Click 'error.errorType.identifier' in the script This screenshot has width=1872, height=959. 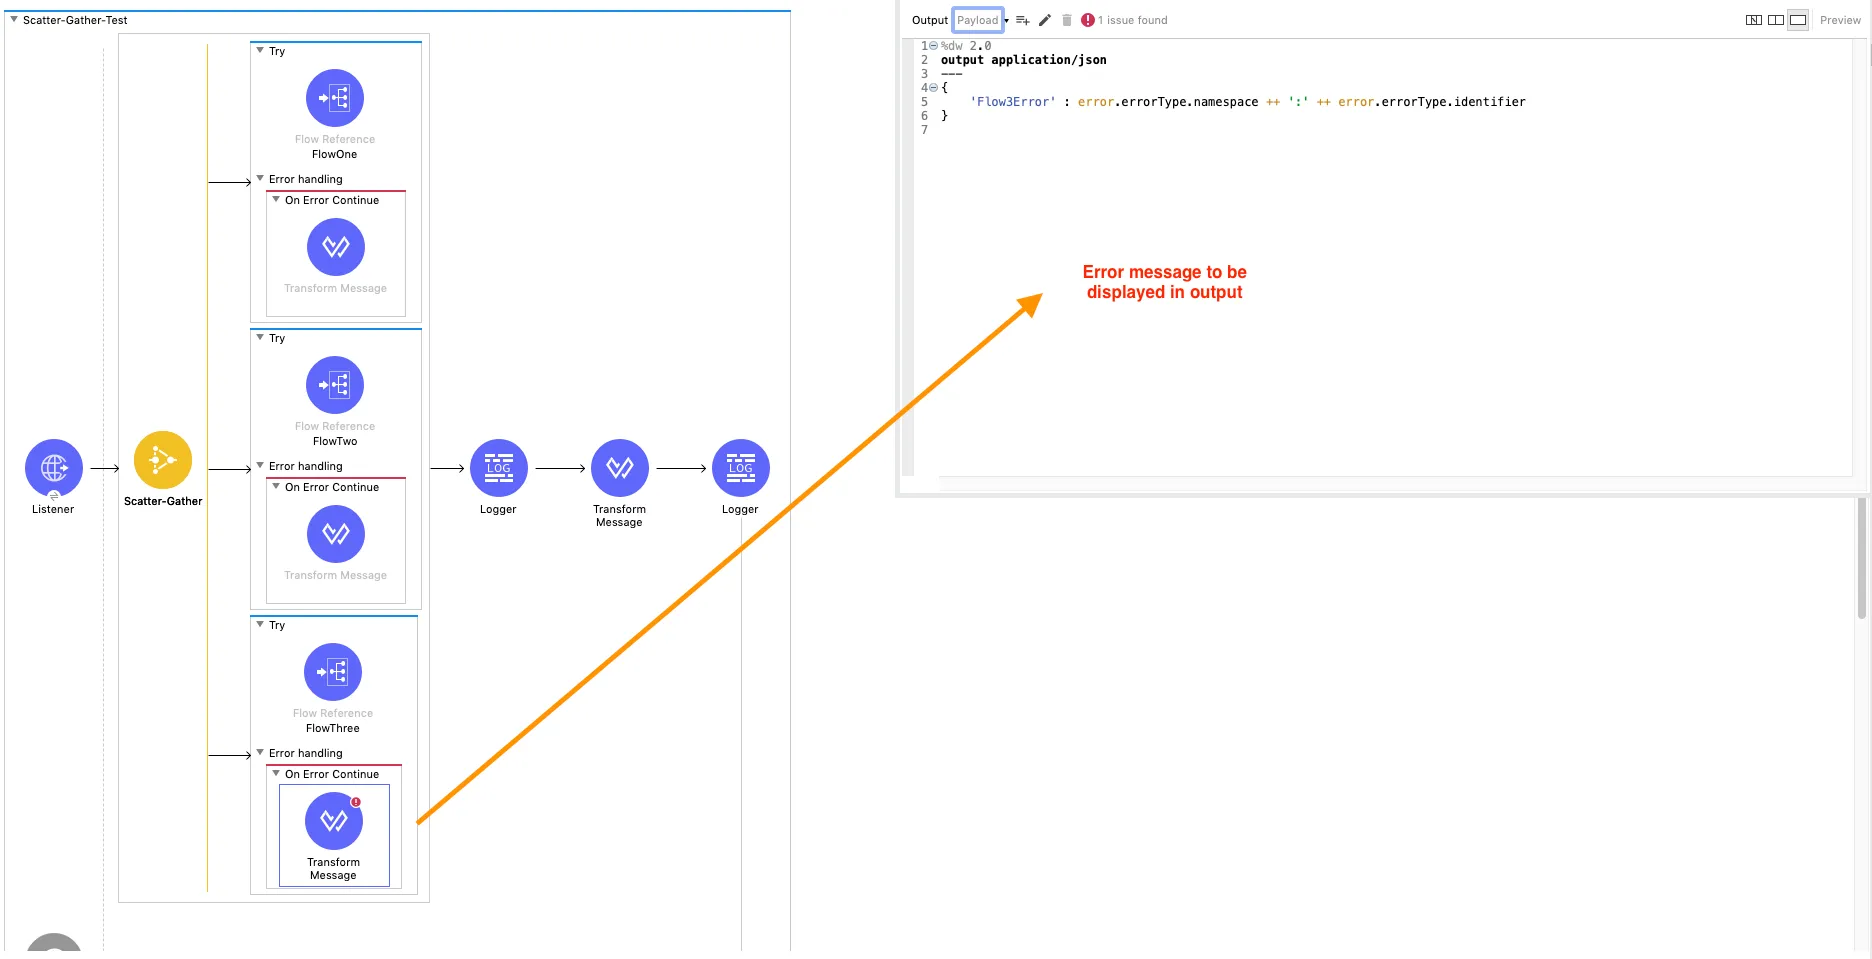[1432, 102]
